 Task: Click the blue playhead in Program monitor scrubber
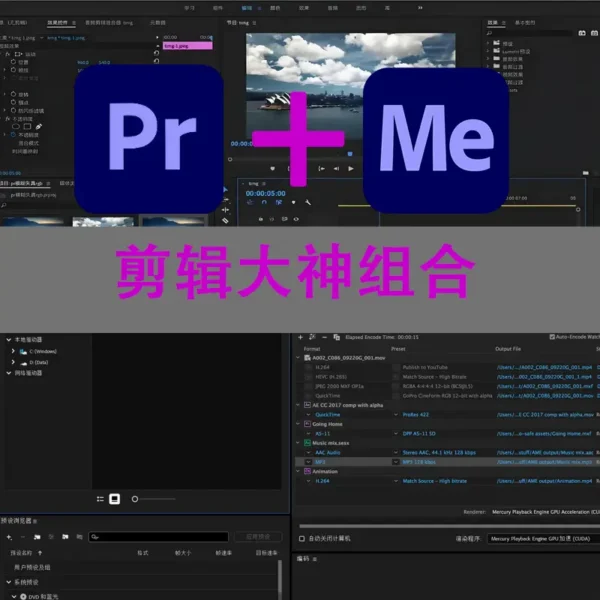350,154
